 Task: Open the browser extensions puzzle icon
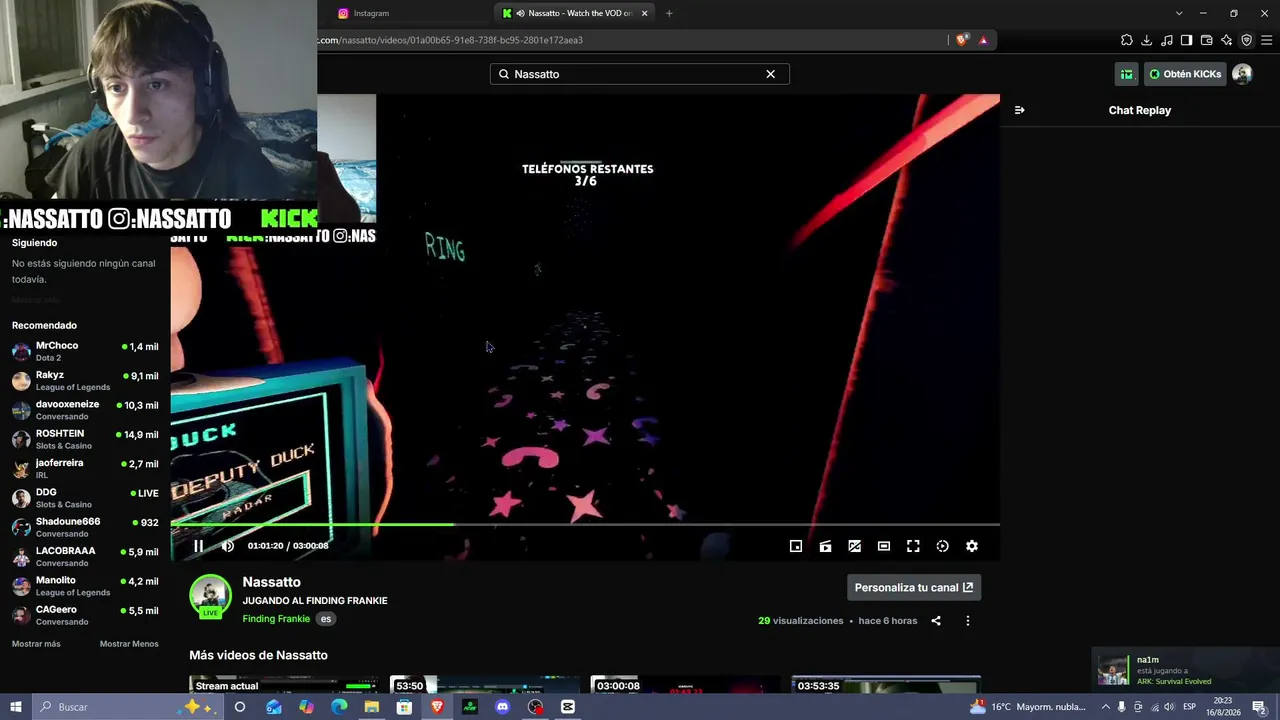(1127, 40)
